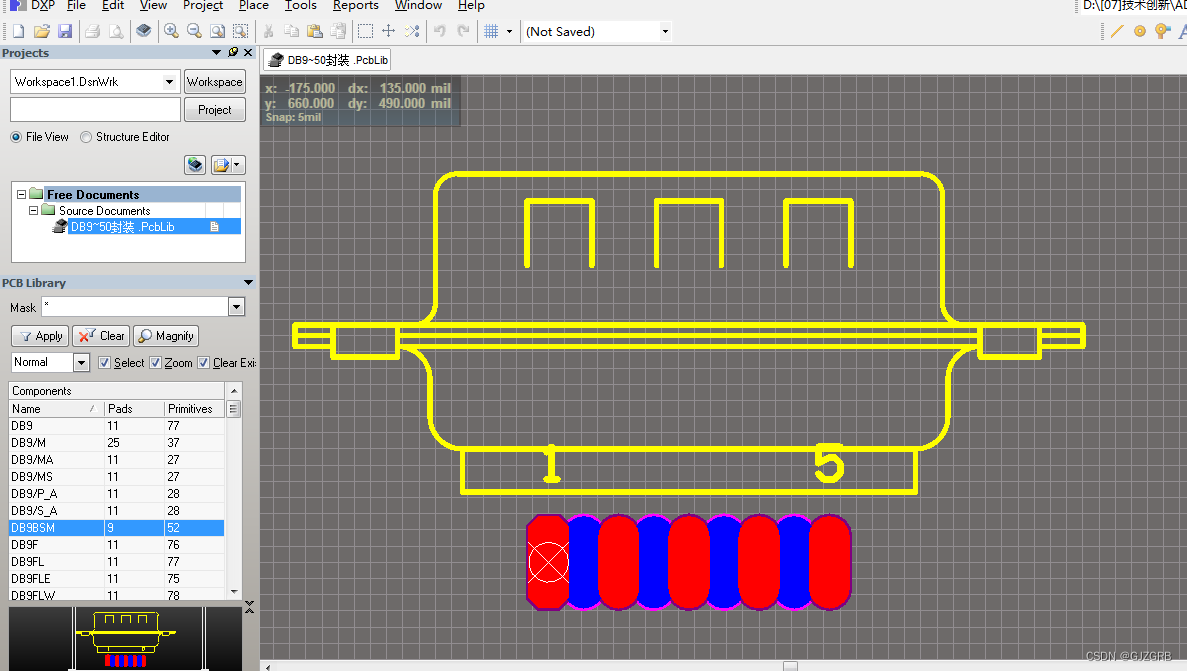This screenshot has width=1187, height=671.
Task: Click the Open file folder icon
Action: 42,31
